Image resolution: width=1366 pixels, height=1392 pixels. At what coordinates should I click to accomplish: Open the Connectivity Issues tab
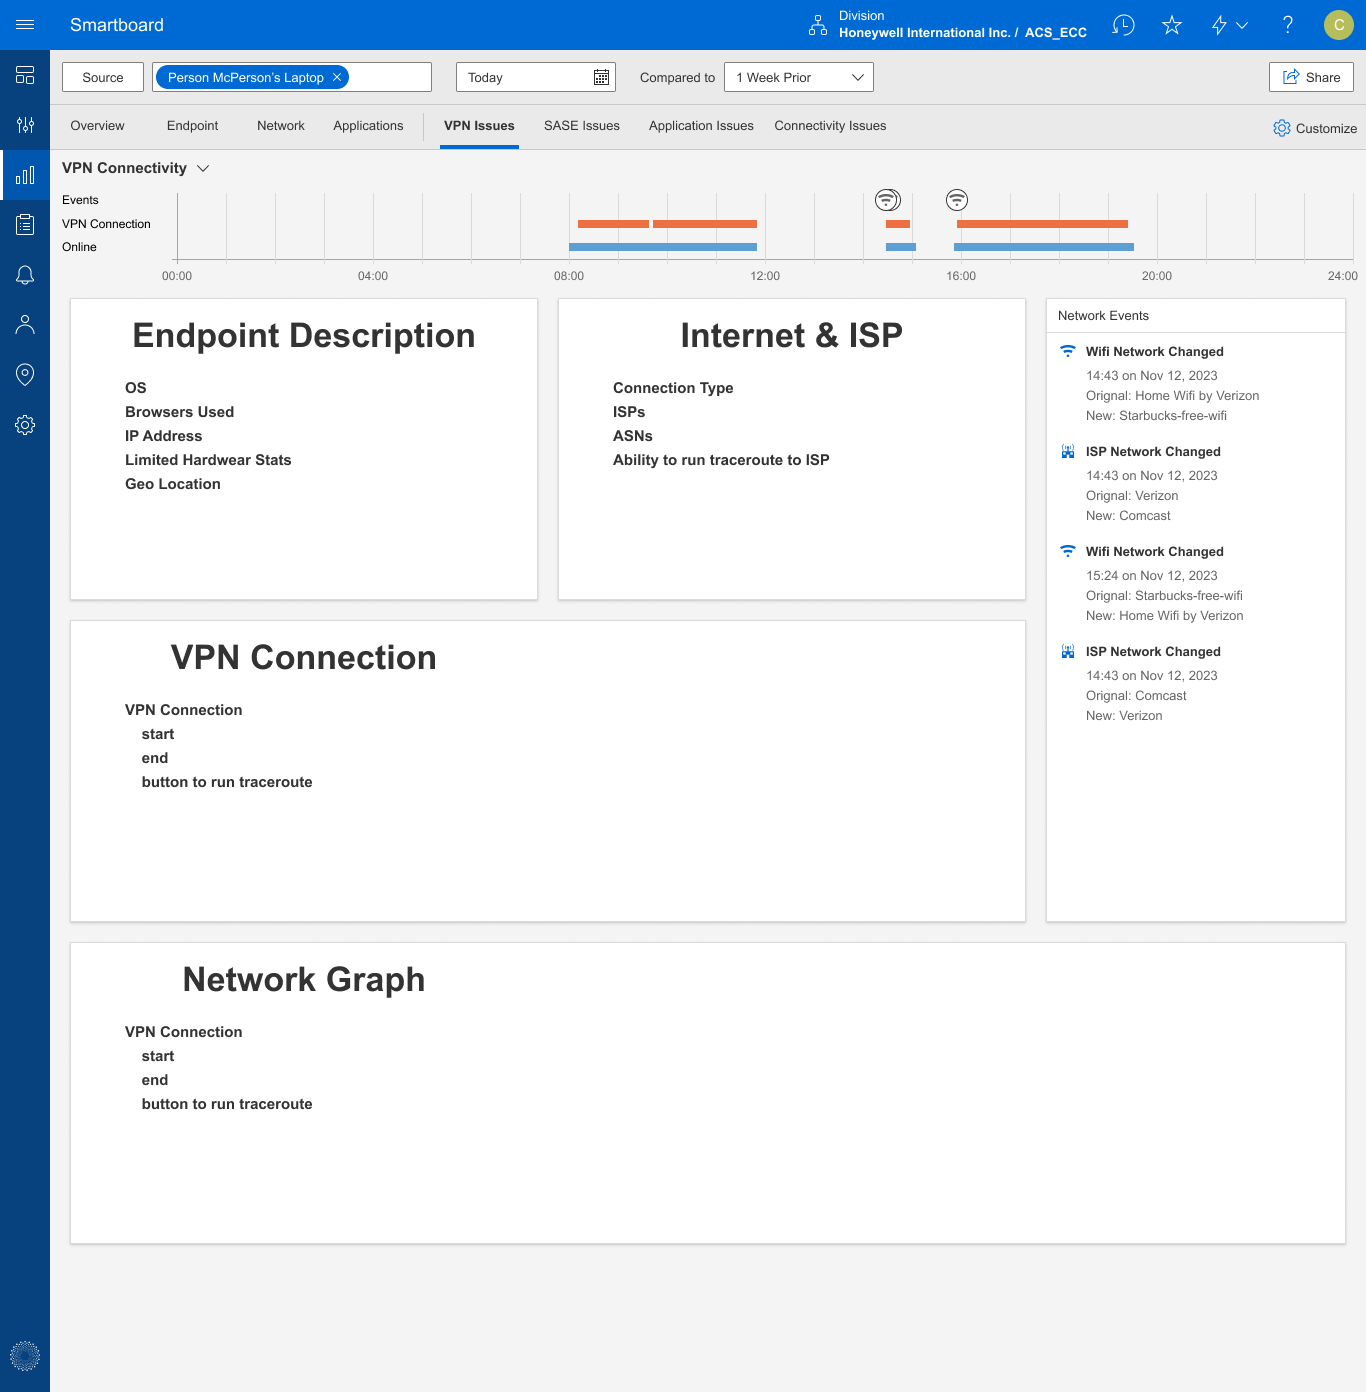click(830, 125)
